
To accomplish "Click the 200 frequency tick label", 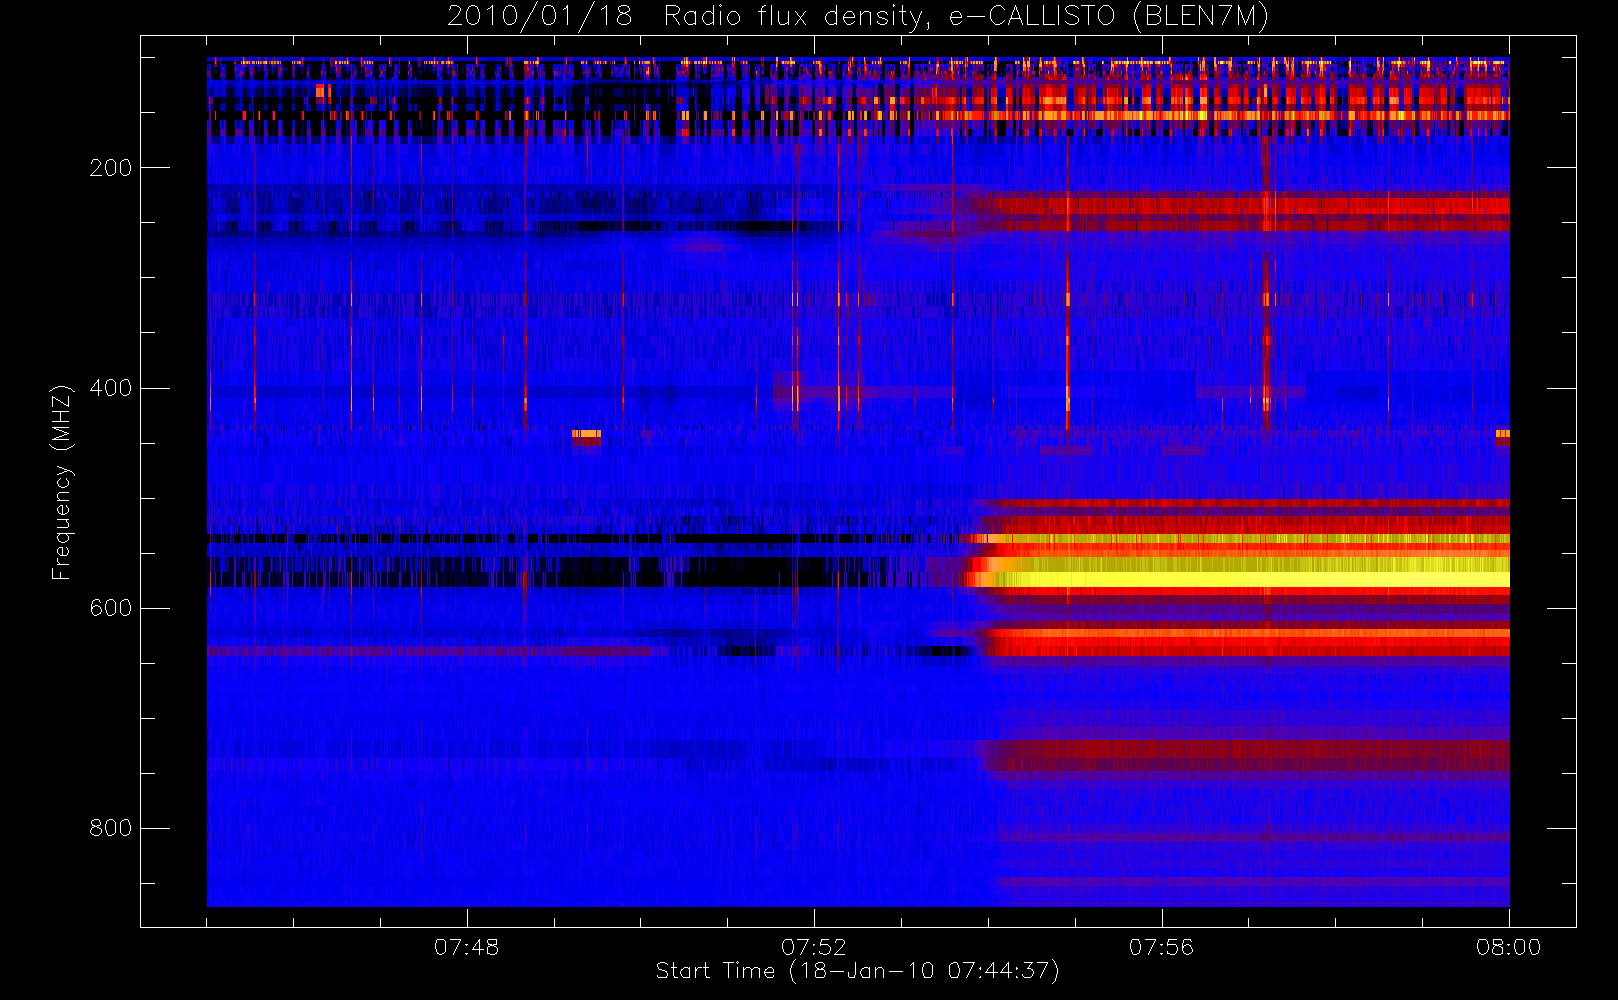I will pos(111,168).
